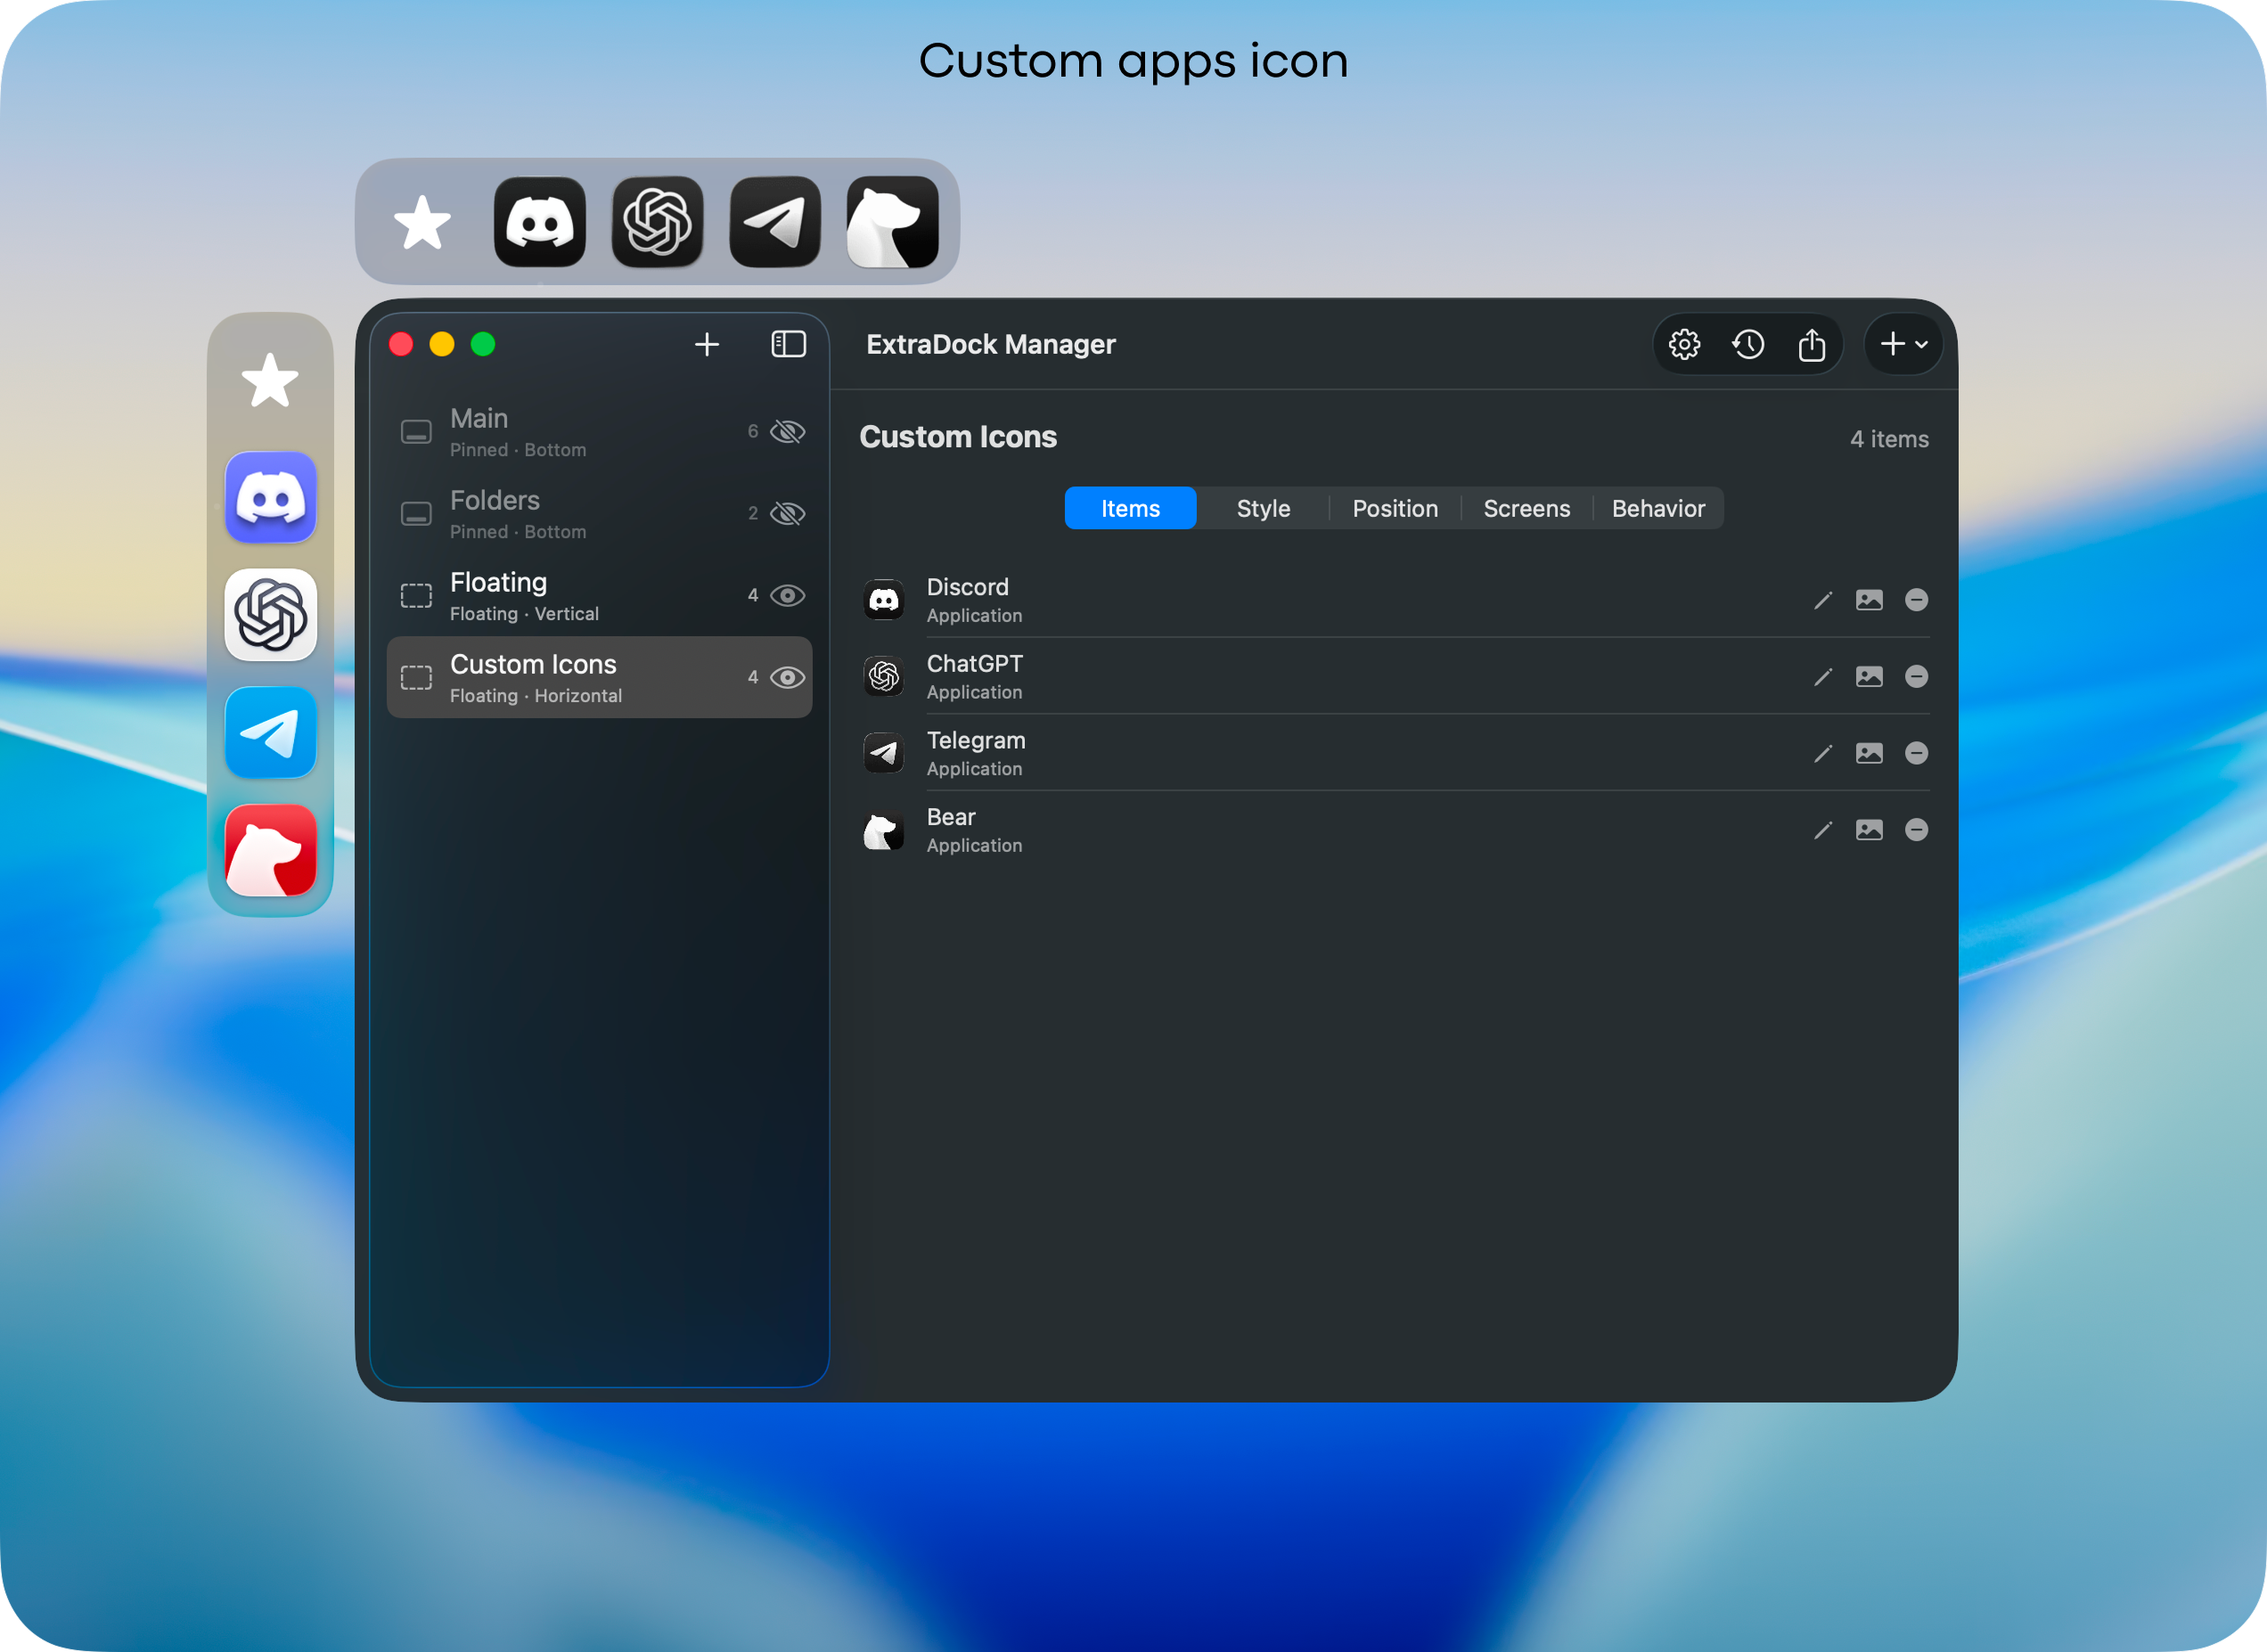Select the Custom Icons dock in sidebar
The image size is (2267, 1652).
tap(599, 678)
